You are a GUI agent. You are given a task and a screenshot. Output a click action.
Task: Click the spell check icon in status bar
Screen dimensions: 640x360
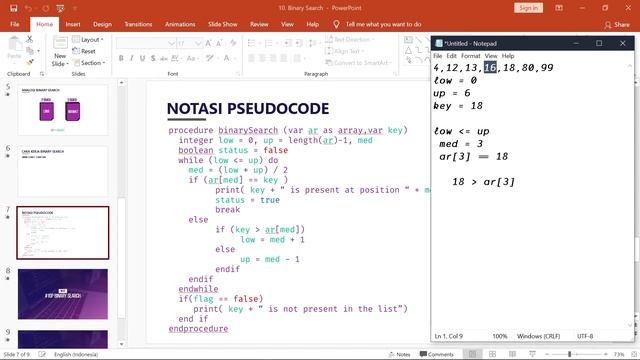(x=42, y=354)
